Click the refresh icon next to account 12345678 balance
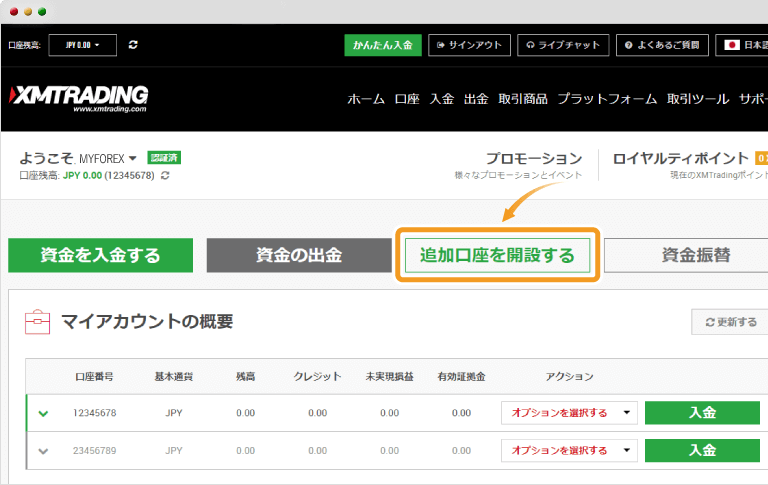Screen dimensions: 768x485 click(x=165, y=175)
